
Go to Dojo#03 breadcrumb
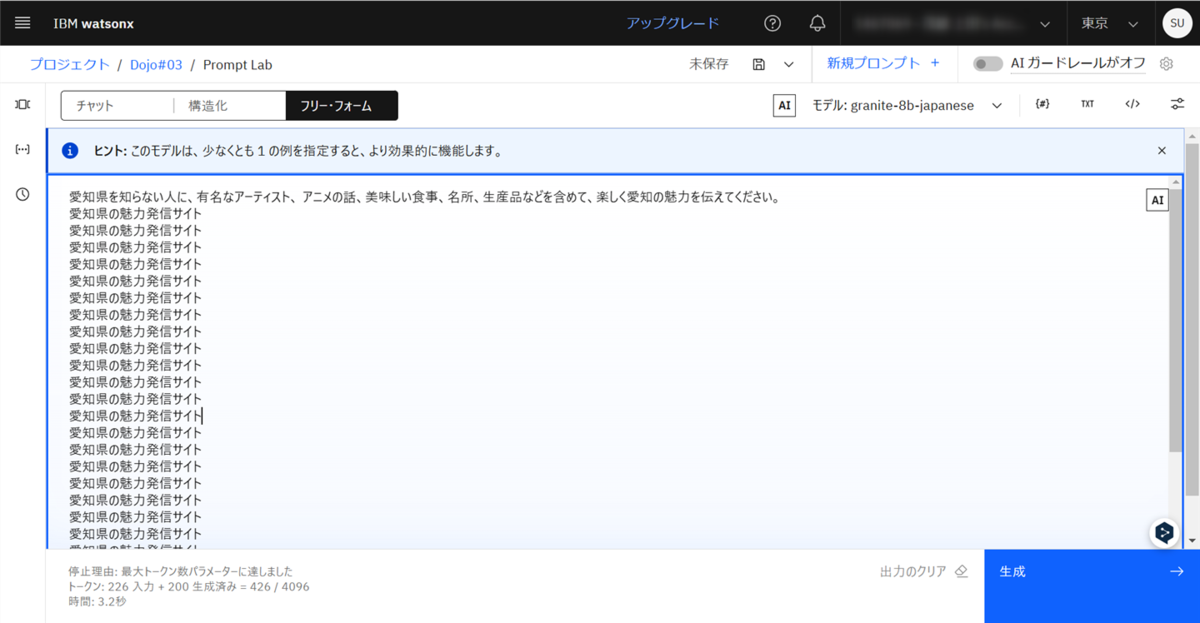pos(156,64)
